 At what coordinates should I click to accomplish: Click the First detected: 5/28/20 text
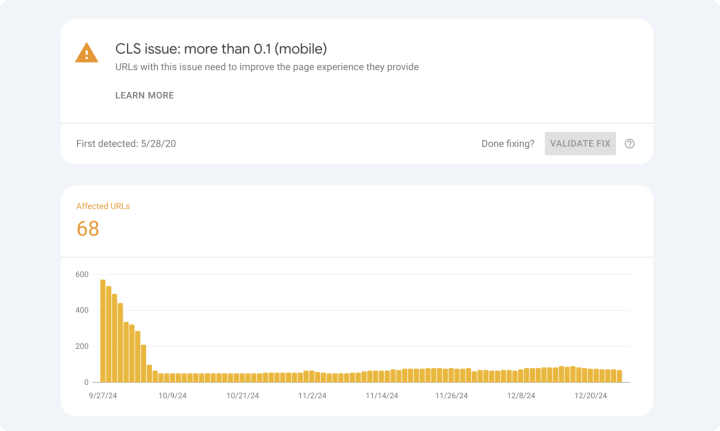click(126, 144)
